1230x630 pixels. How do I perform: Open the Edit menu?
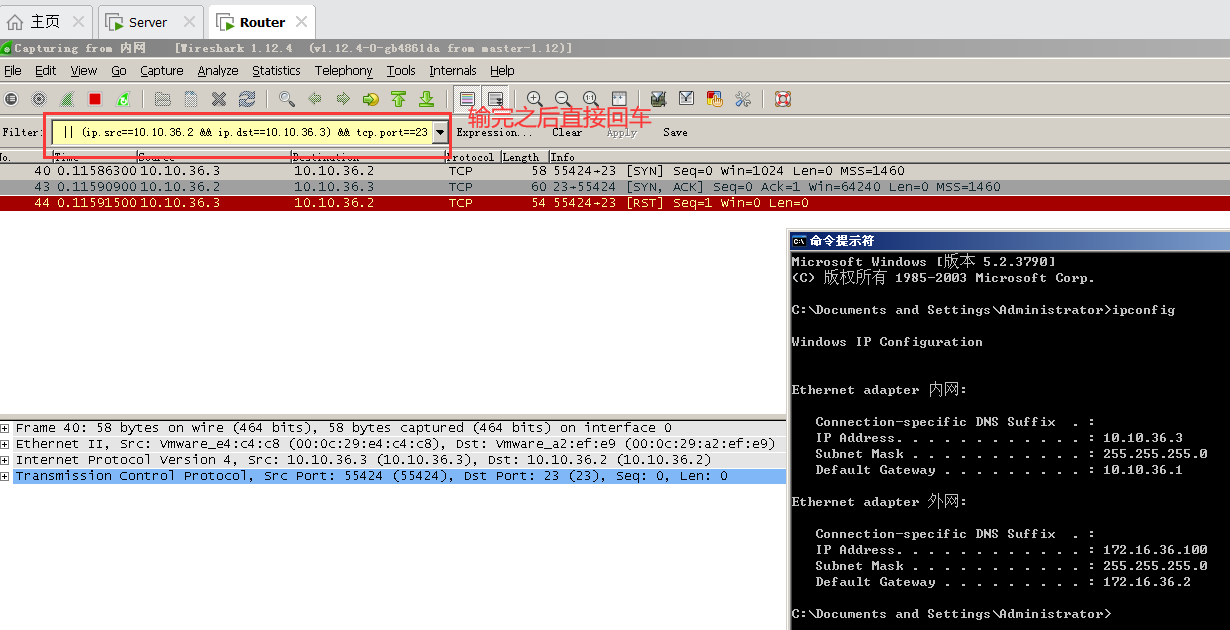pyautogui.click(x=45, y=71)
